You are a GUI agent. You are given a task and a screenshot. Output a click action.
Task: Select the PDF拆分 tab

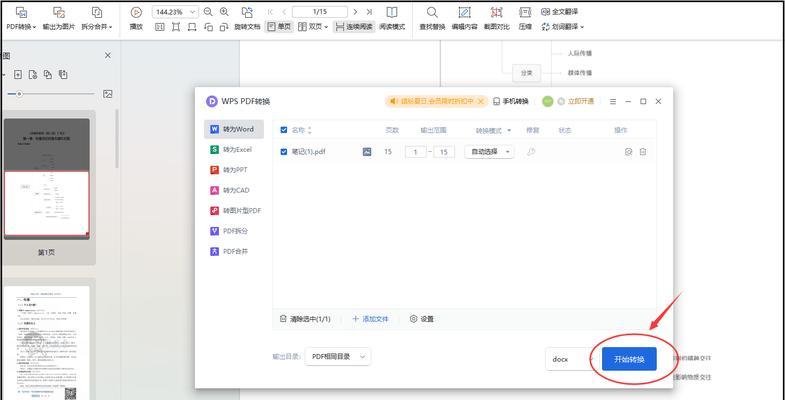[234, 231]
